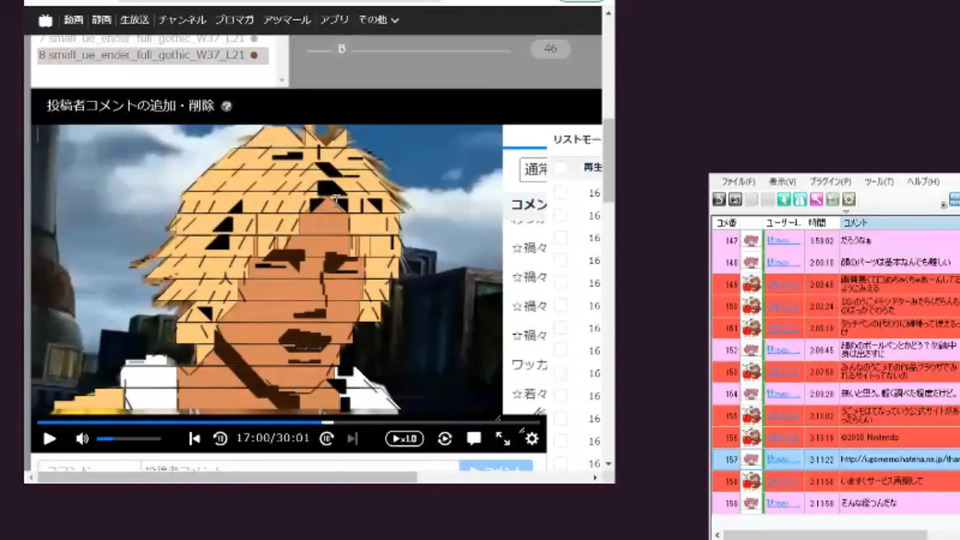Click the blue icon at viewer toolbar's right edge

[954, 199]
